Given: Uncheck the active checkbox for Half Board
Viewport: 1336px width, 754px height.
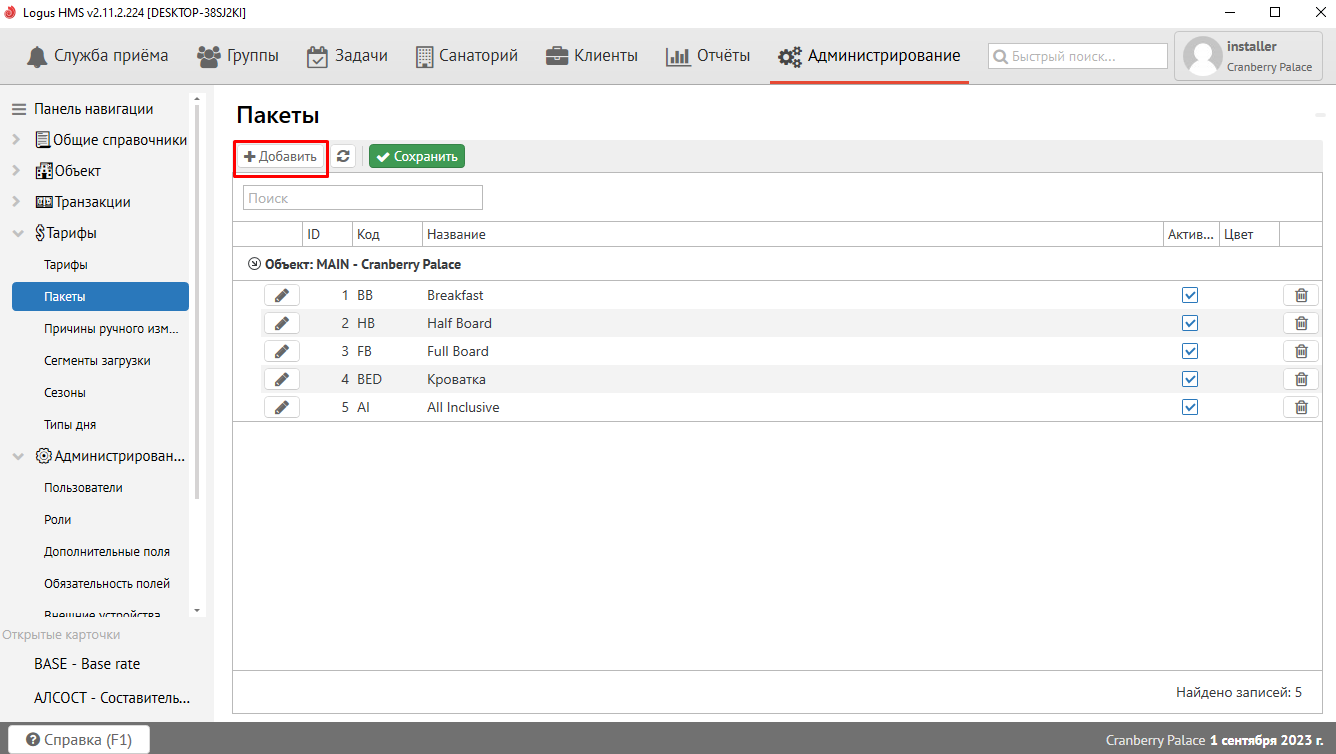Looking at the screenshot, I should click(x=1190, y=323).
